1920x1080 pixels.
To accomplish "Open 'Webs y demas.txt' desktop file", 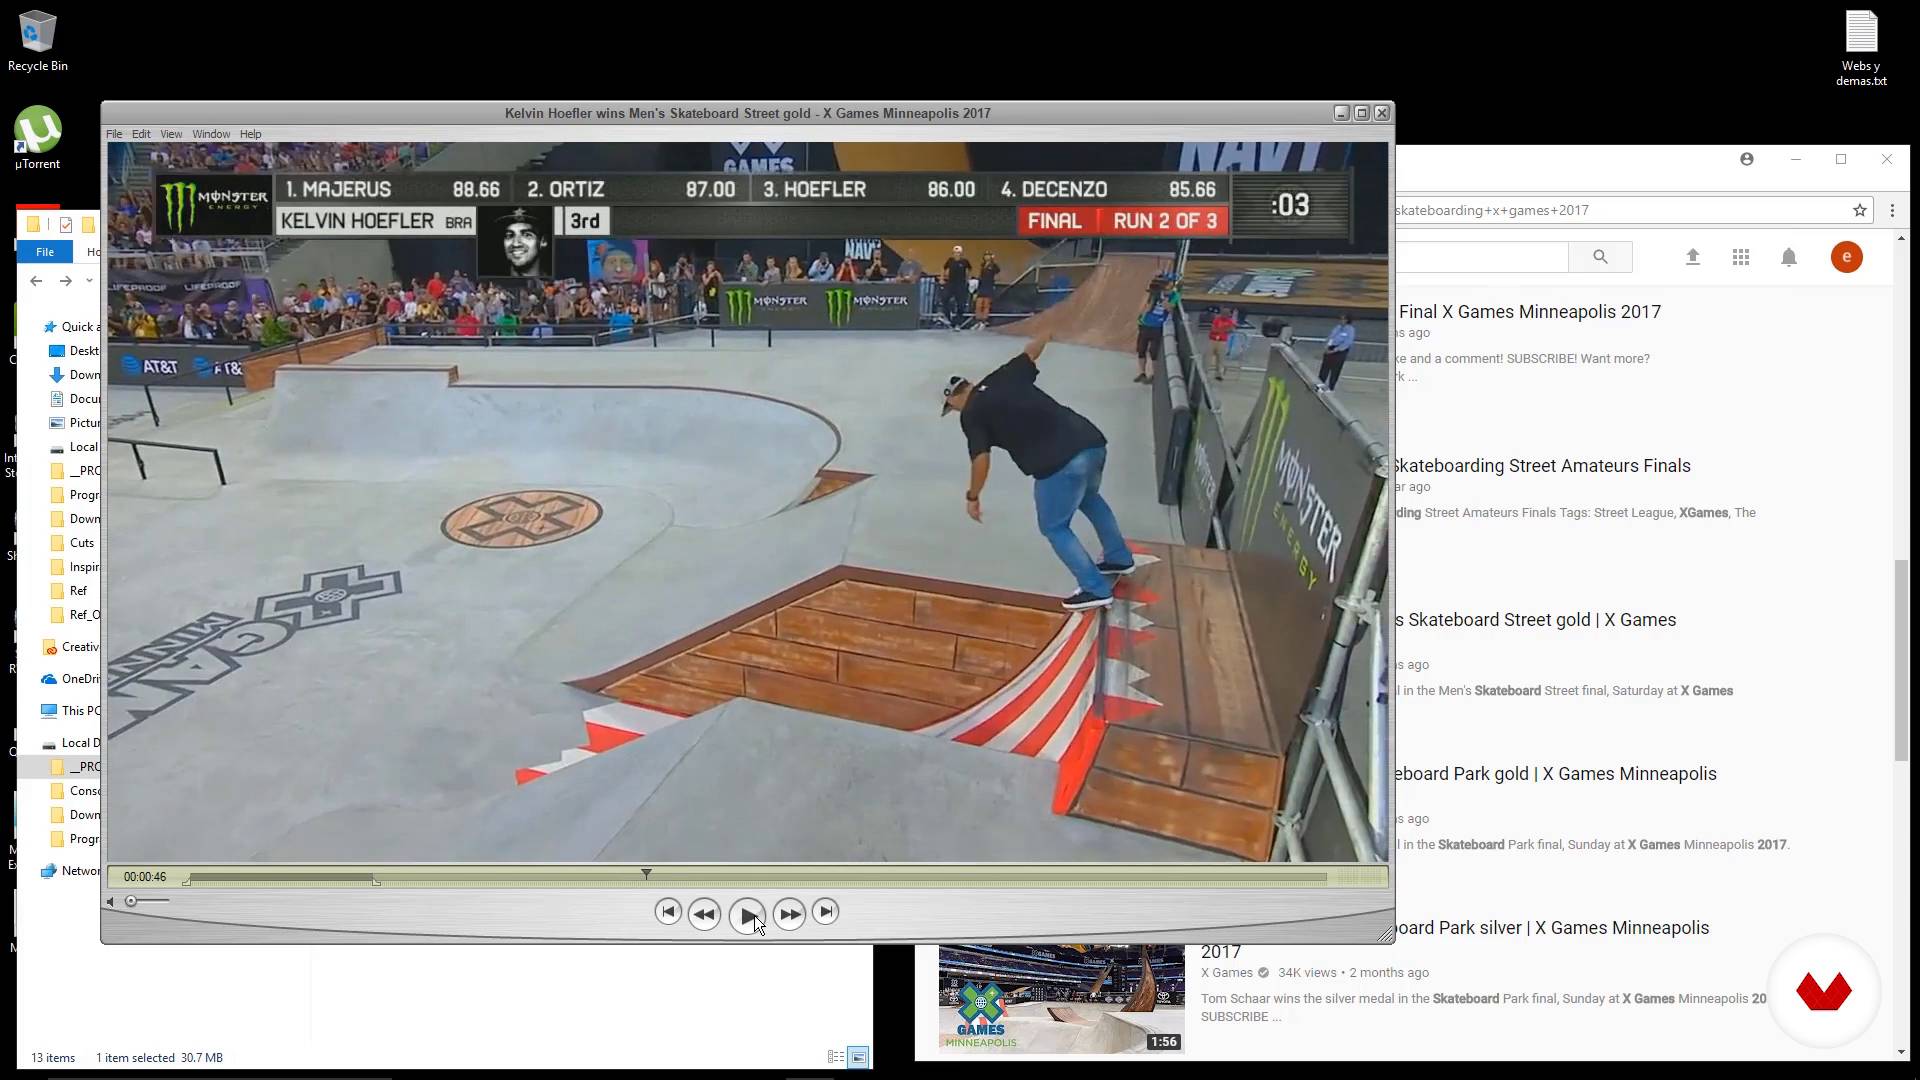I will (x=1861, y=48).
